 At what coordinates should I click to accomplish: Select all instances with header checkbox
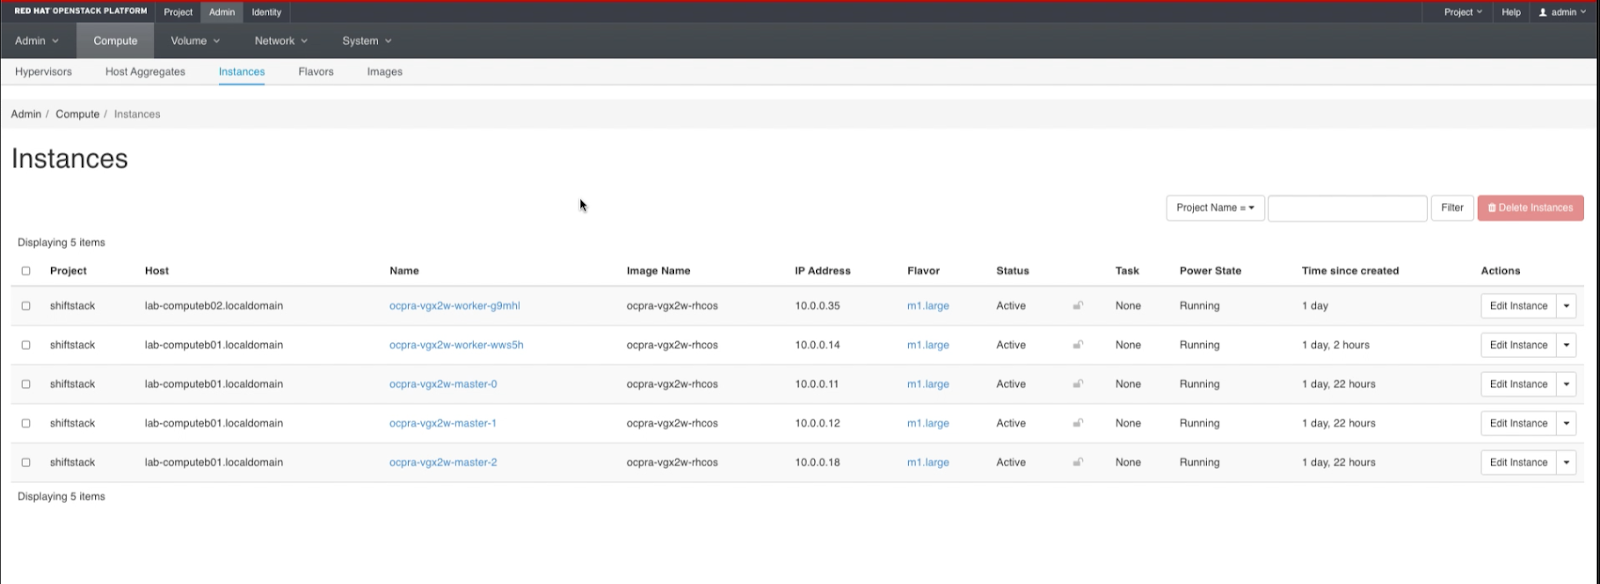26,271
